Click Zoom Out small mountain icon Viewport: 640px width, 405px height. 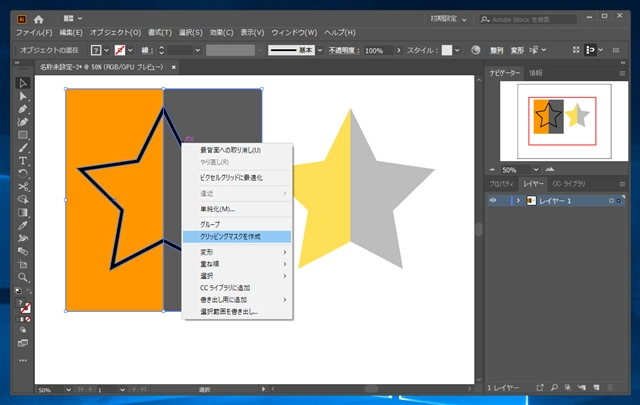pos(492,169)
